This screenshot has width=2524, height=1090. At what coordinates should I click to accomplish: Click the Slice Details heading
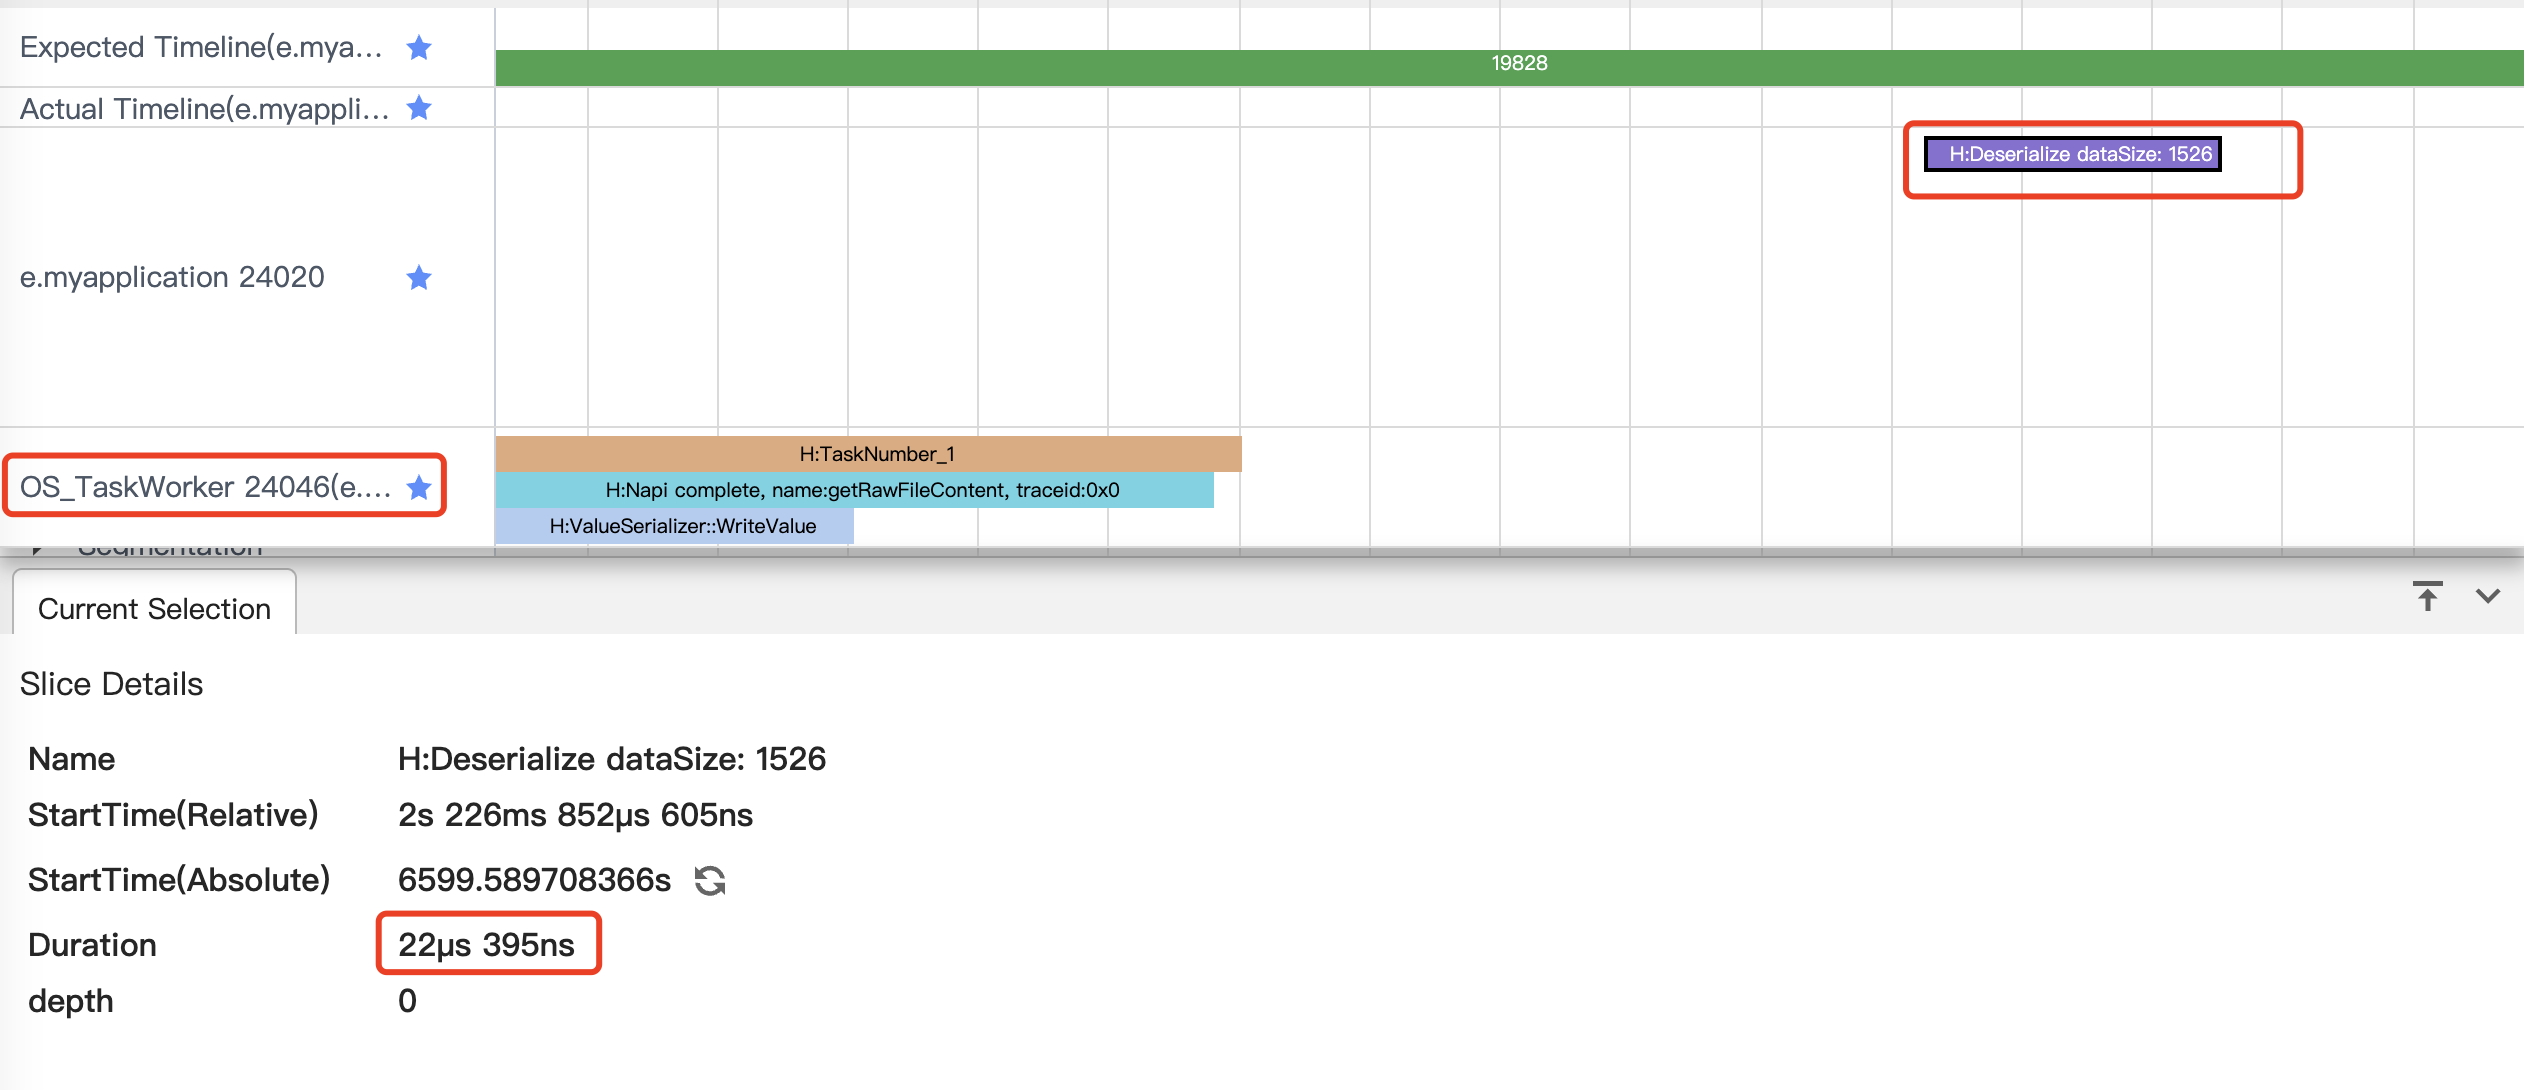pyautogui.click(x=111, y=684)
